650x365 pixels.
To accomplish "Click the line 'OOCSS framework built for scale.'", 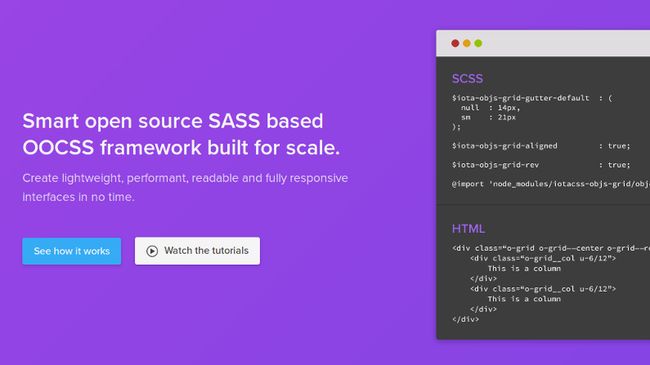I will click(181, 147).
